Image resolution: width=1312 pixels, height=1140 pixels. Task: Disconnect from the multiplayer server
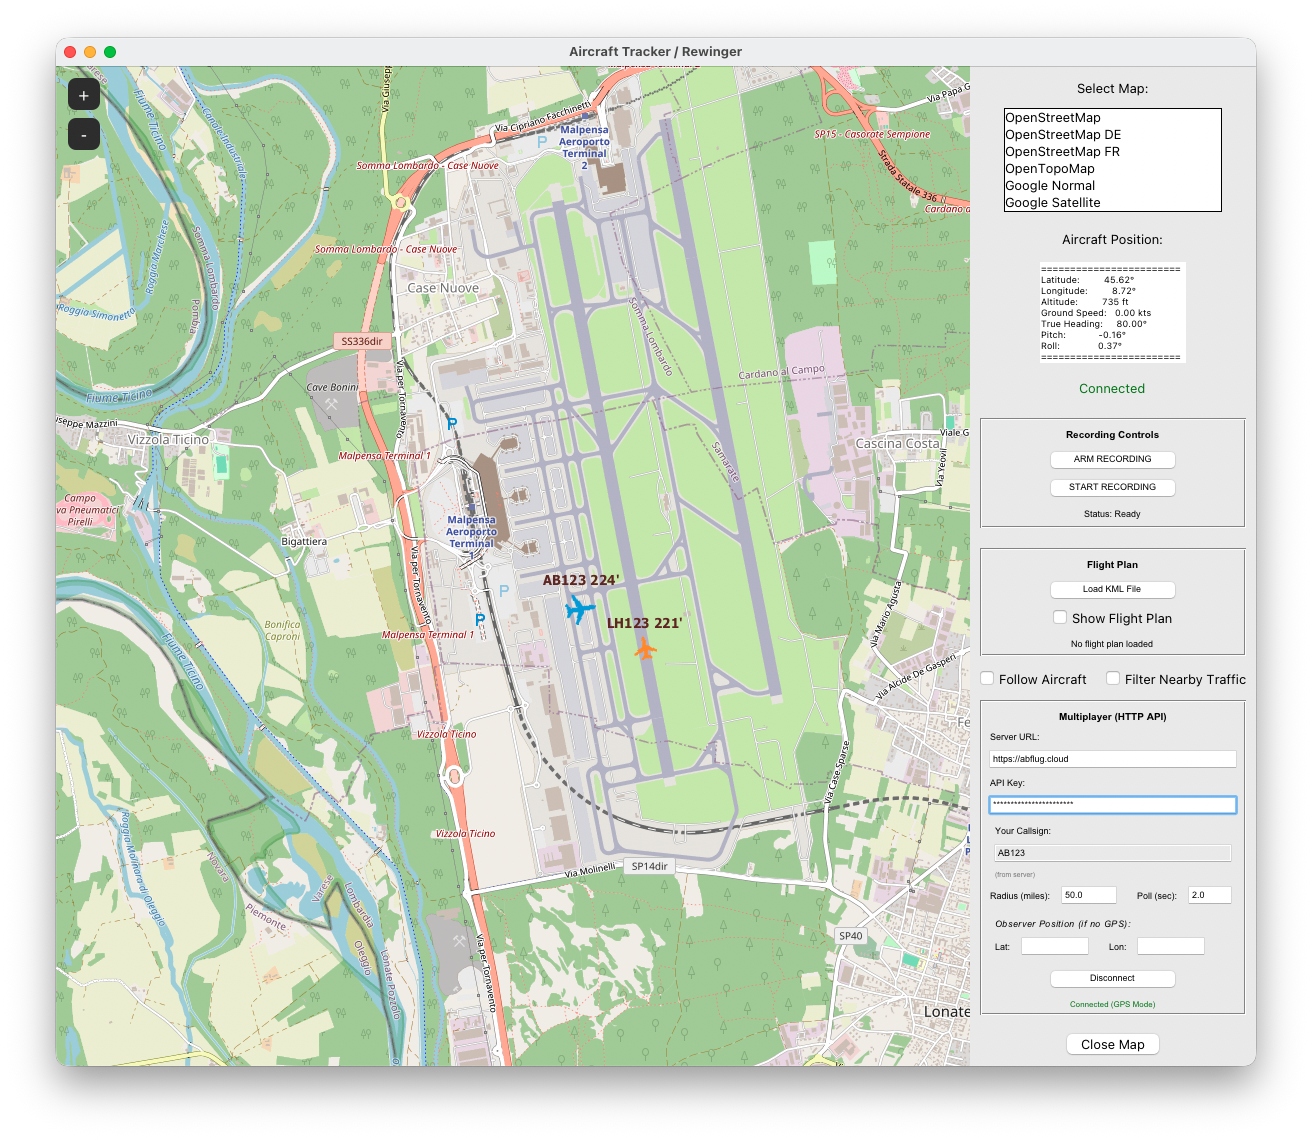pyautogui.click(x=1112, y=978)
